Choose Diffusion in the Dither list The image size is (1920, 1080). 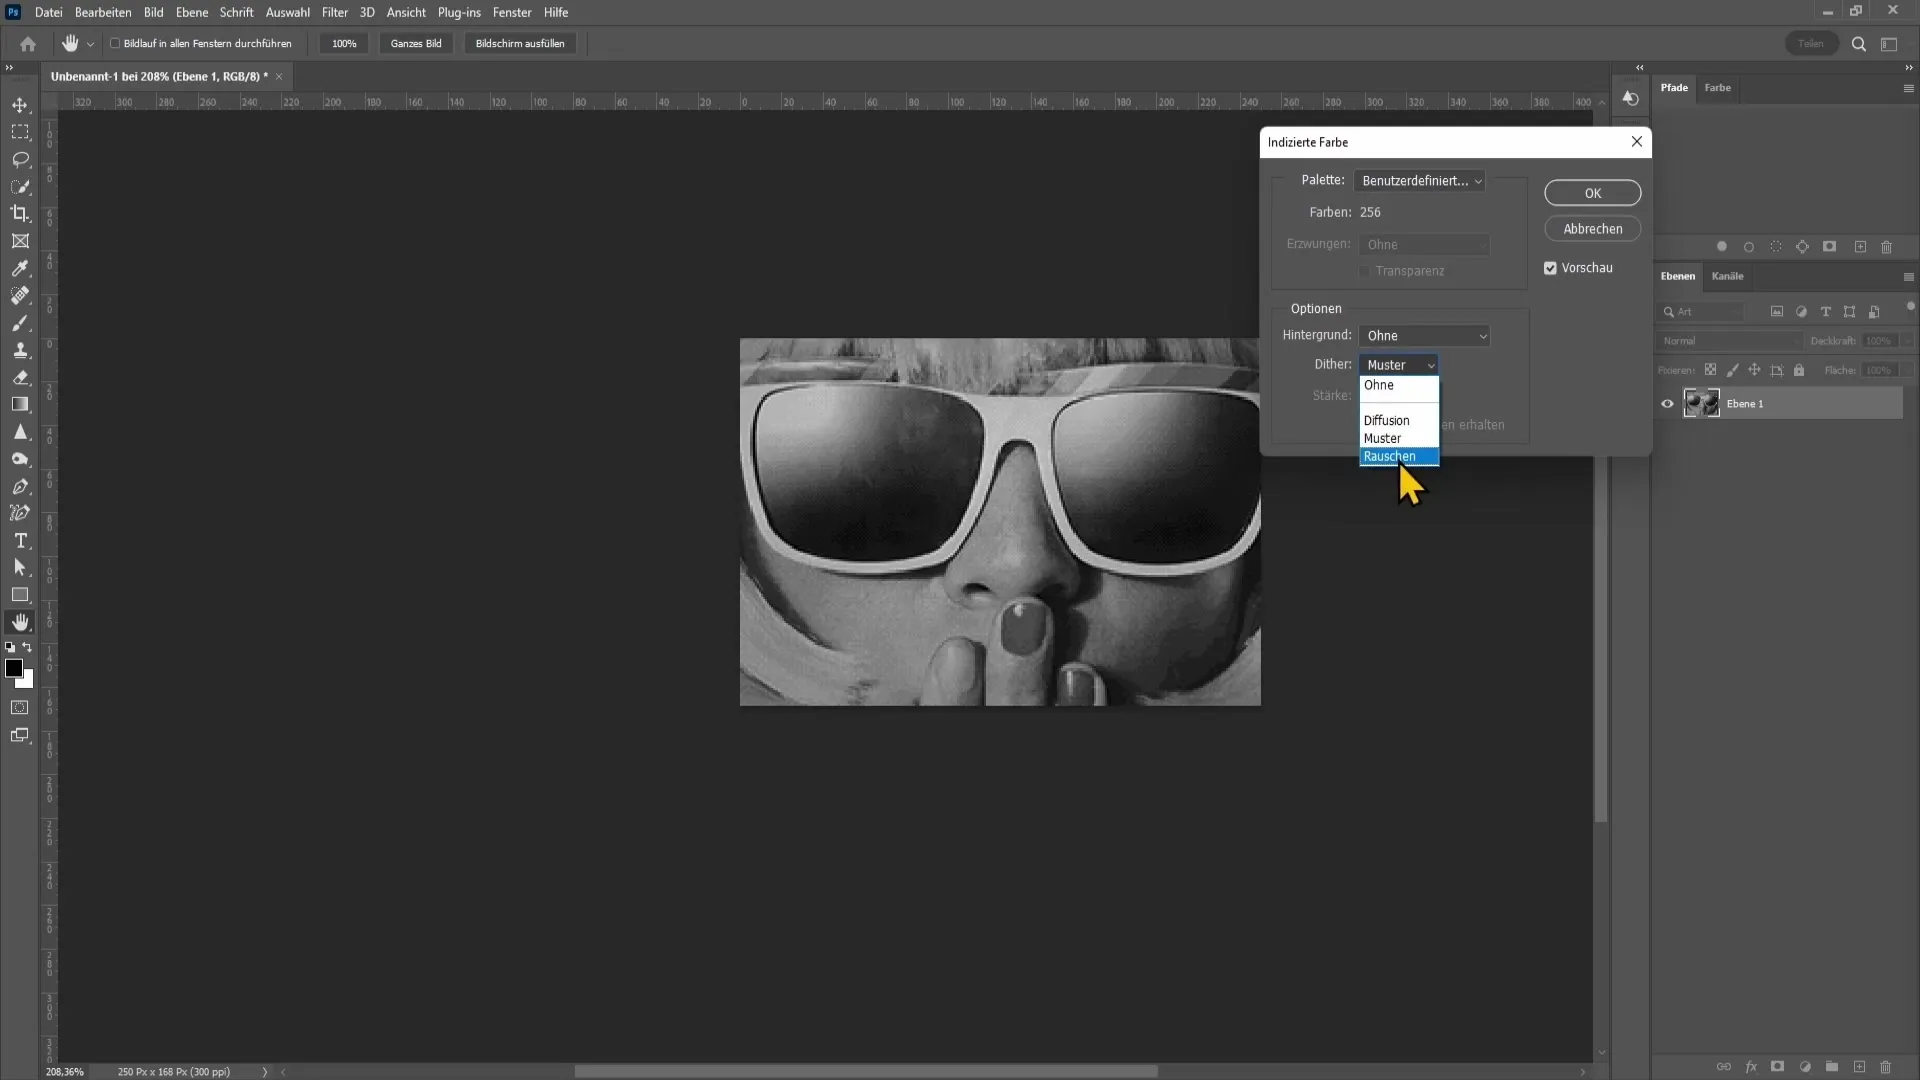click(x=1399, y=421)
